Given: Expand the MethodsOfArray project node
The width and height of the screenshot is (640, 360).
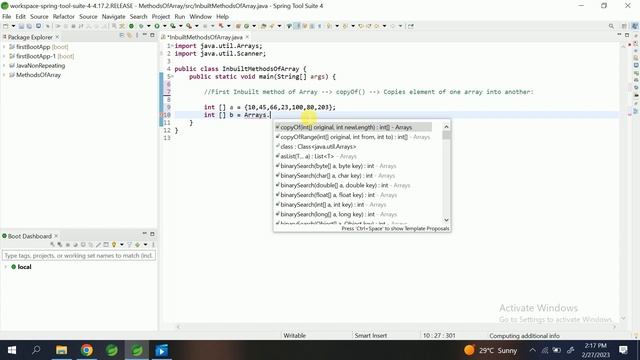Looking at the screenshot, I should point(4,75).
